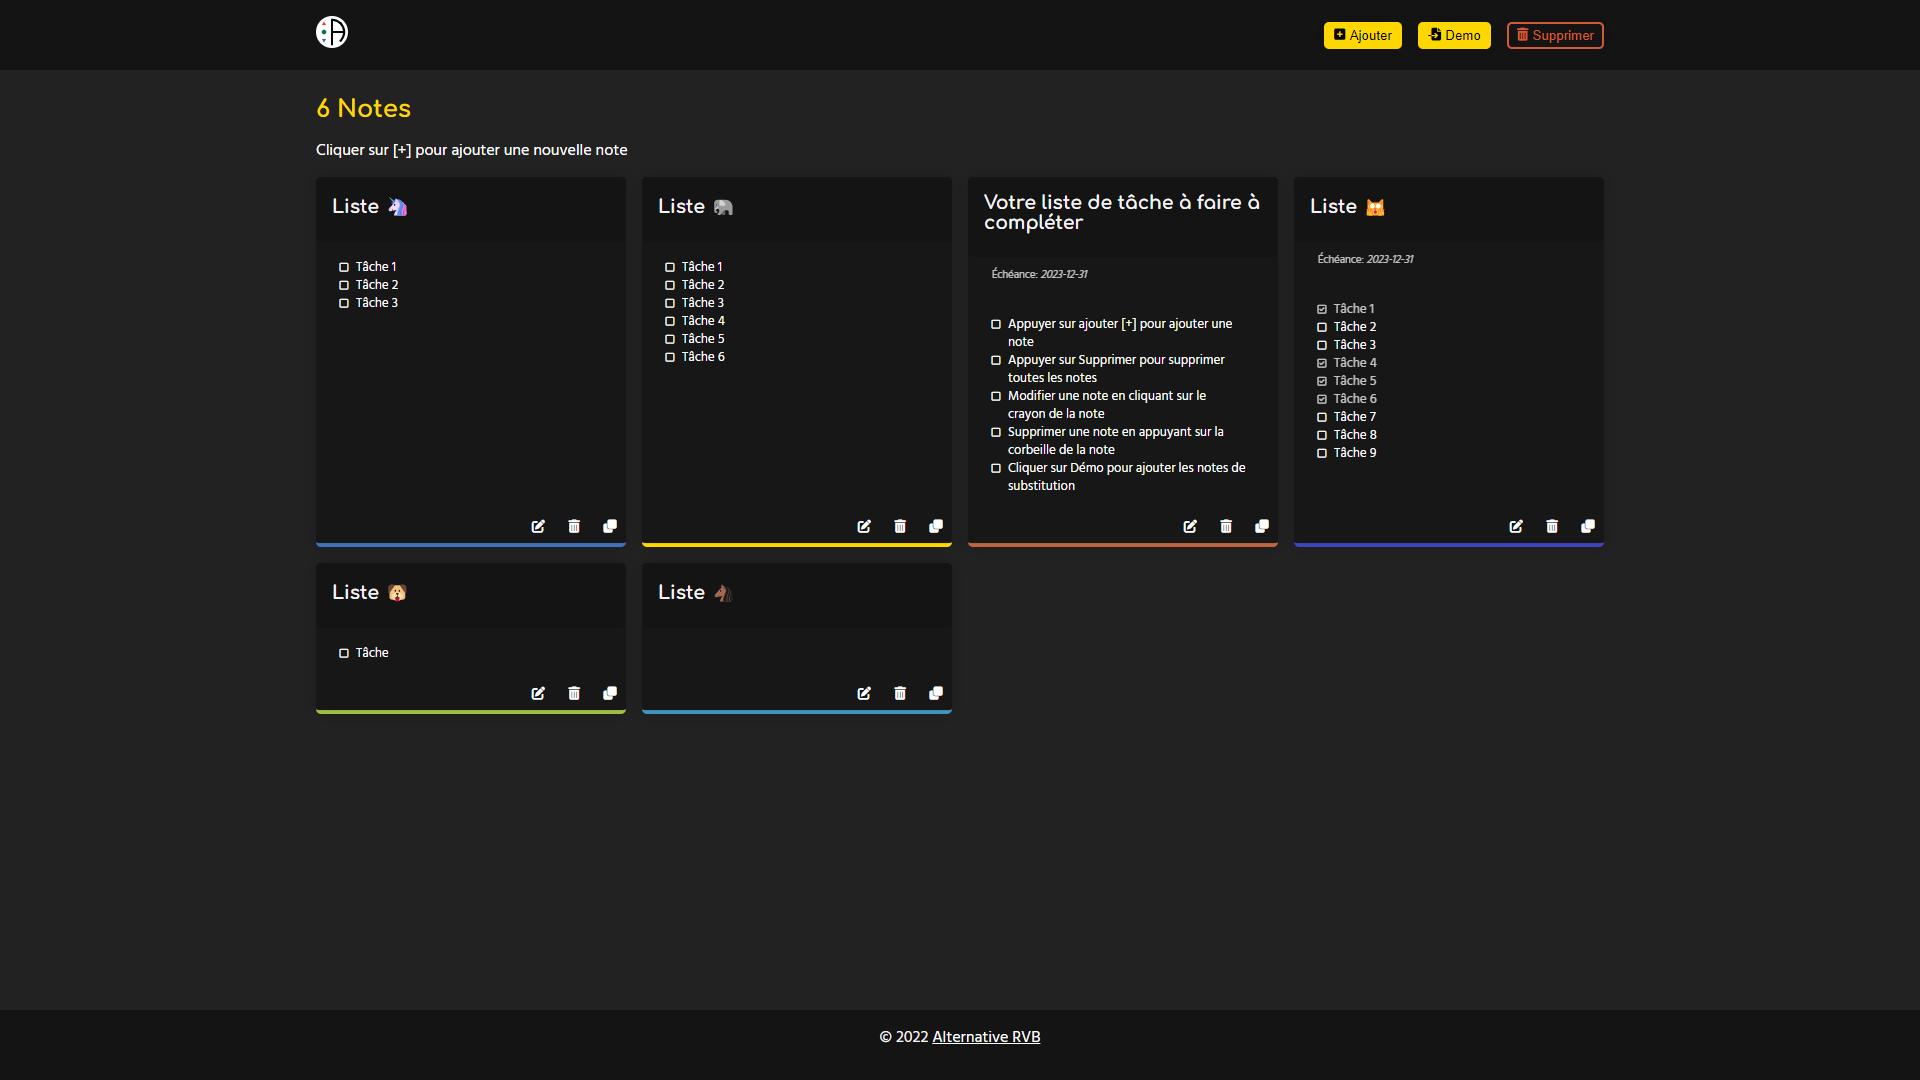The height and width of the screenshot is (1080, 1920).
Task: Delete the cat Liste note
Action: pyautogui.click(x=1552, y=526)
